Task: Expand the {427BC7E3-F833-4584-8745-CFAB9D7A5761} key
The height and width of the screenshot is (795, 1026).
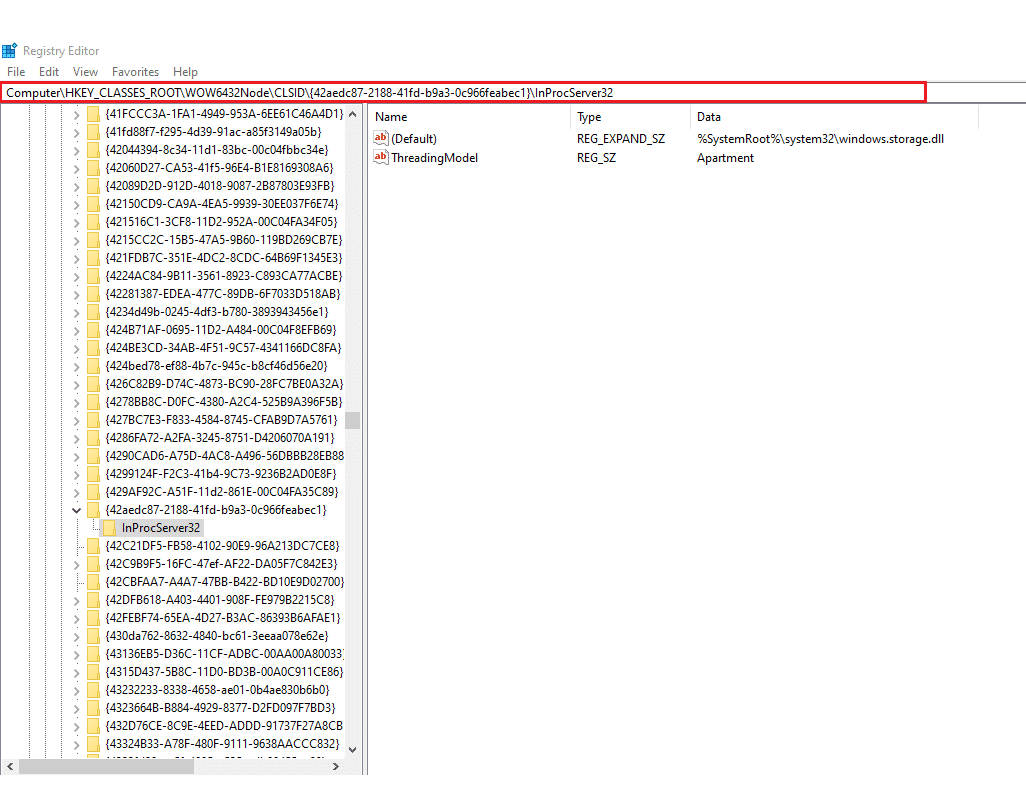Action: coord(77,419)
